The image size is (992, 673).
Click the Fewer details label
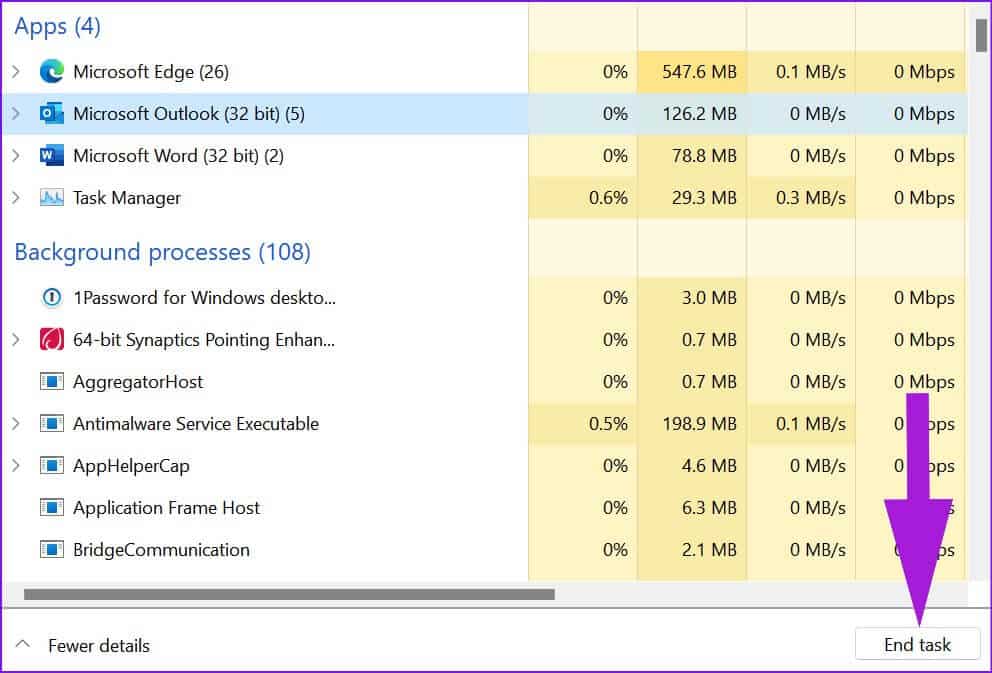(x=99, y=646)
